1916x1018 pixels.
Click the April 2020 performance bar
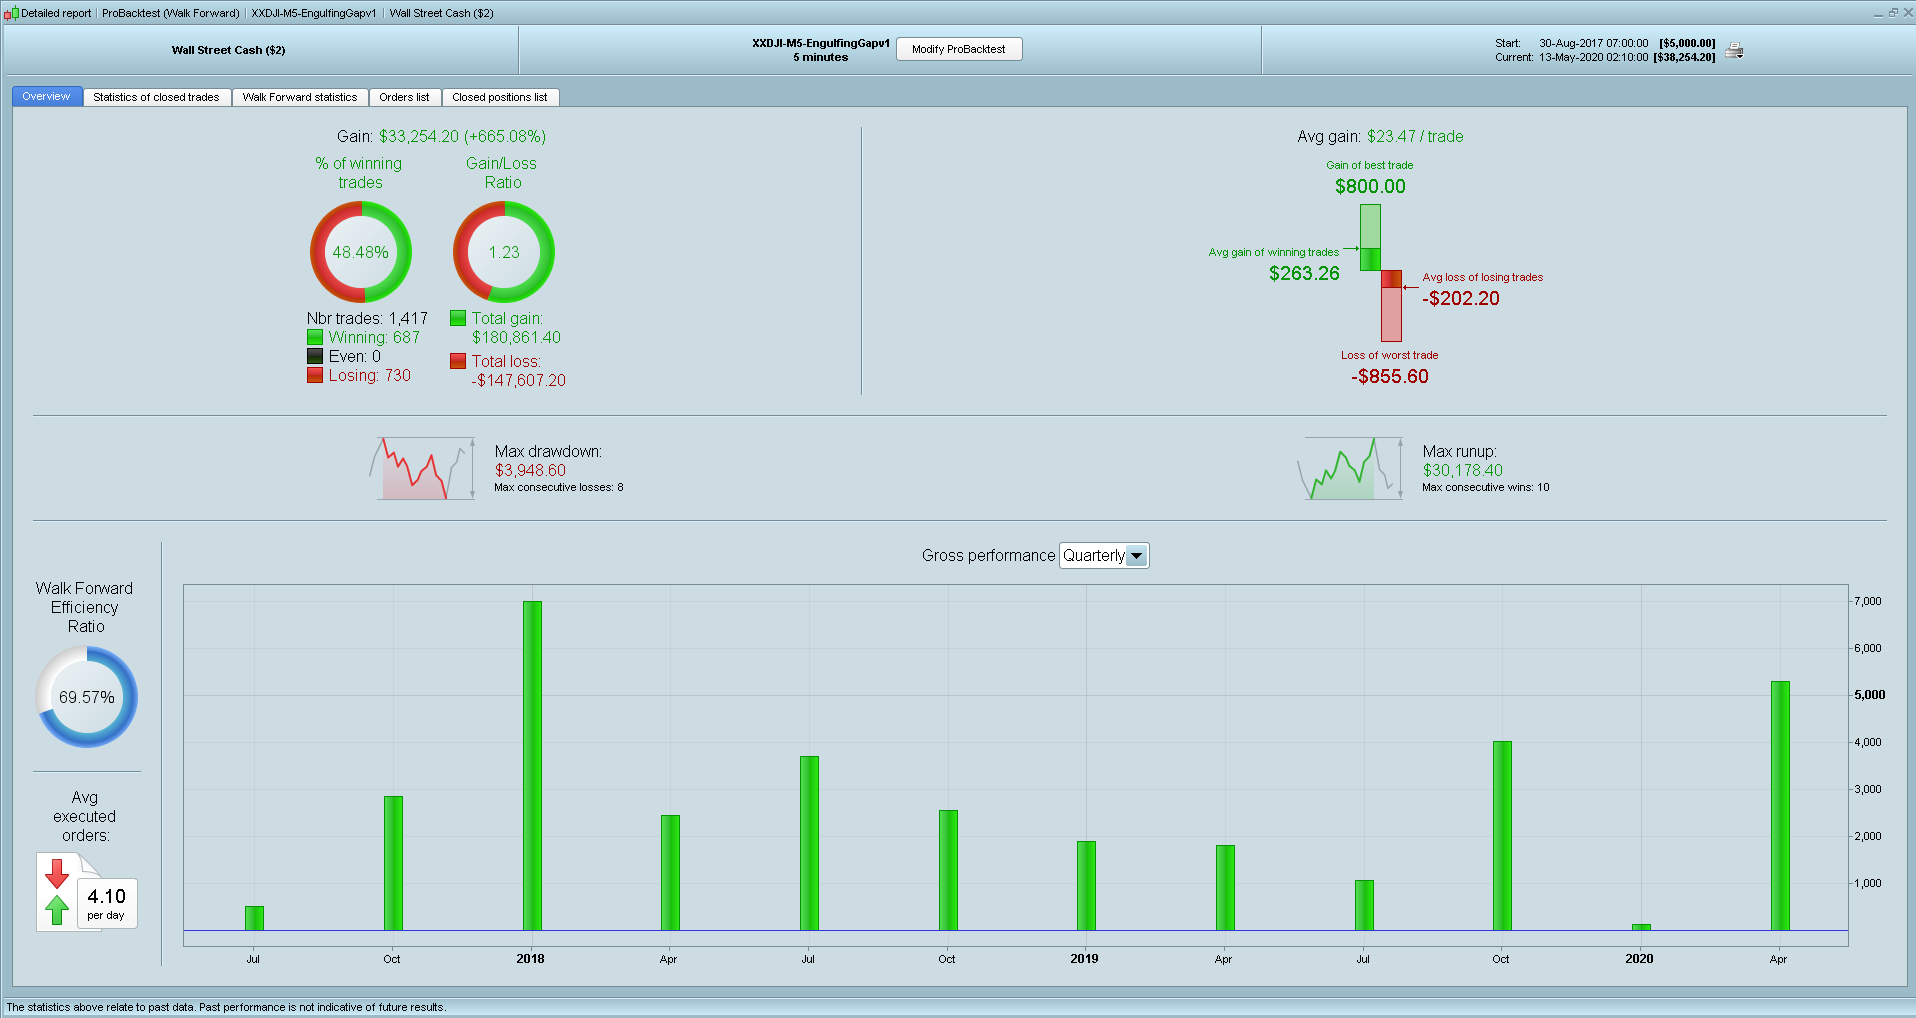1780,806
